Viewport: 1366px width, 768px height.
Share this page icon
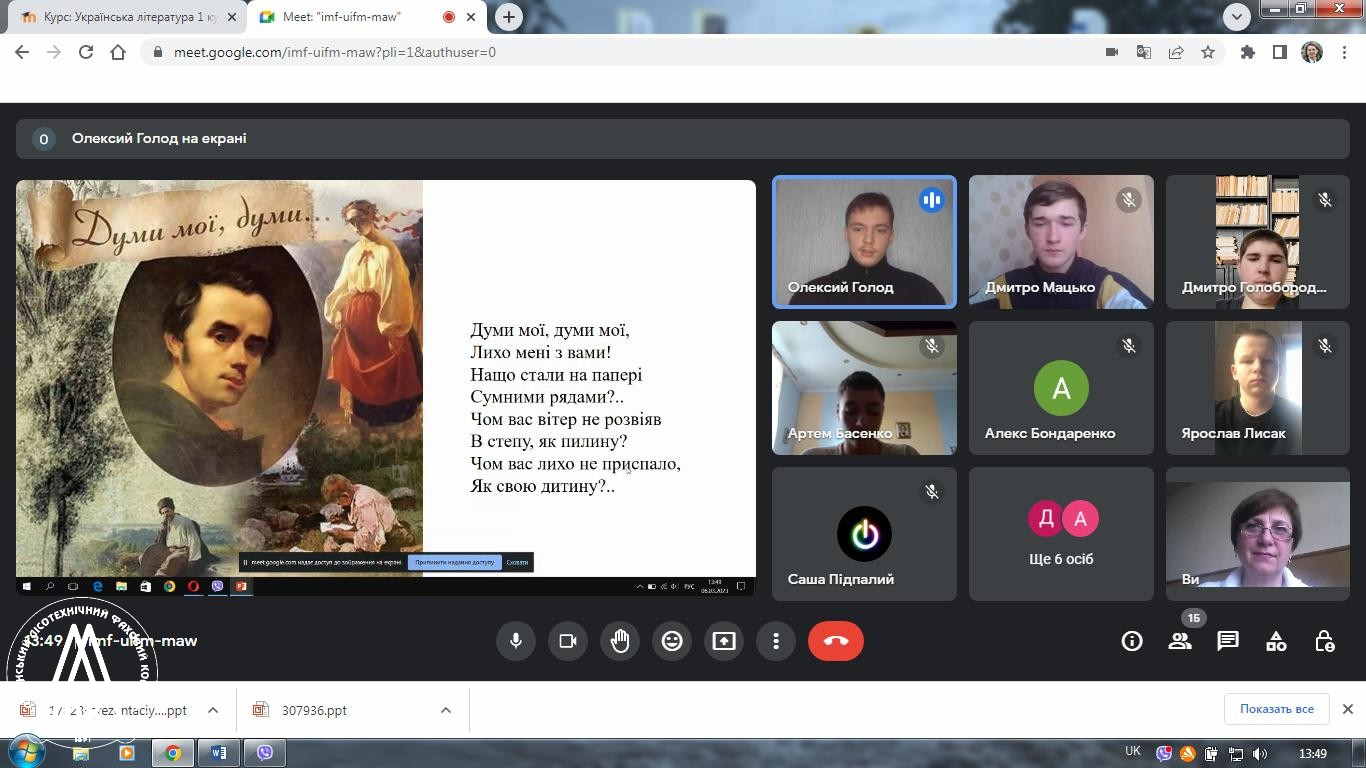[1176, 52]
